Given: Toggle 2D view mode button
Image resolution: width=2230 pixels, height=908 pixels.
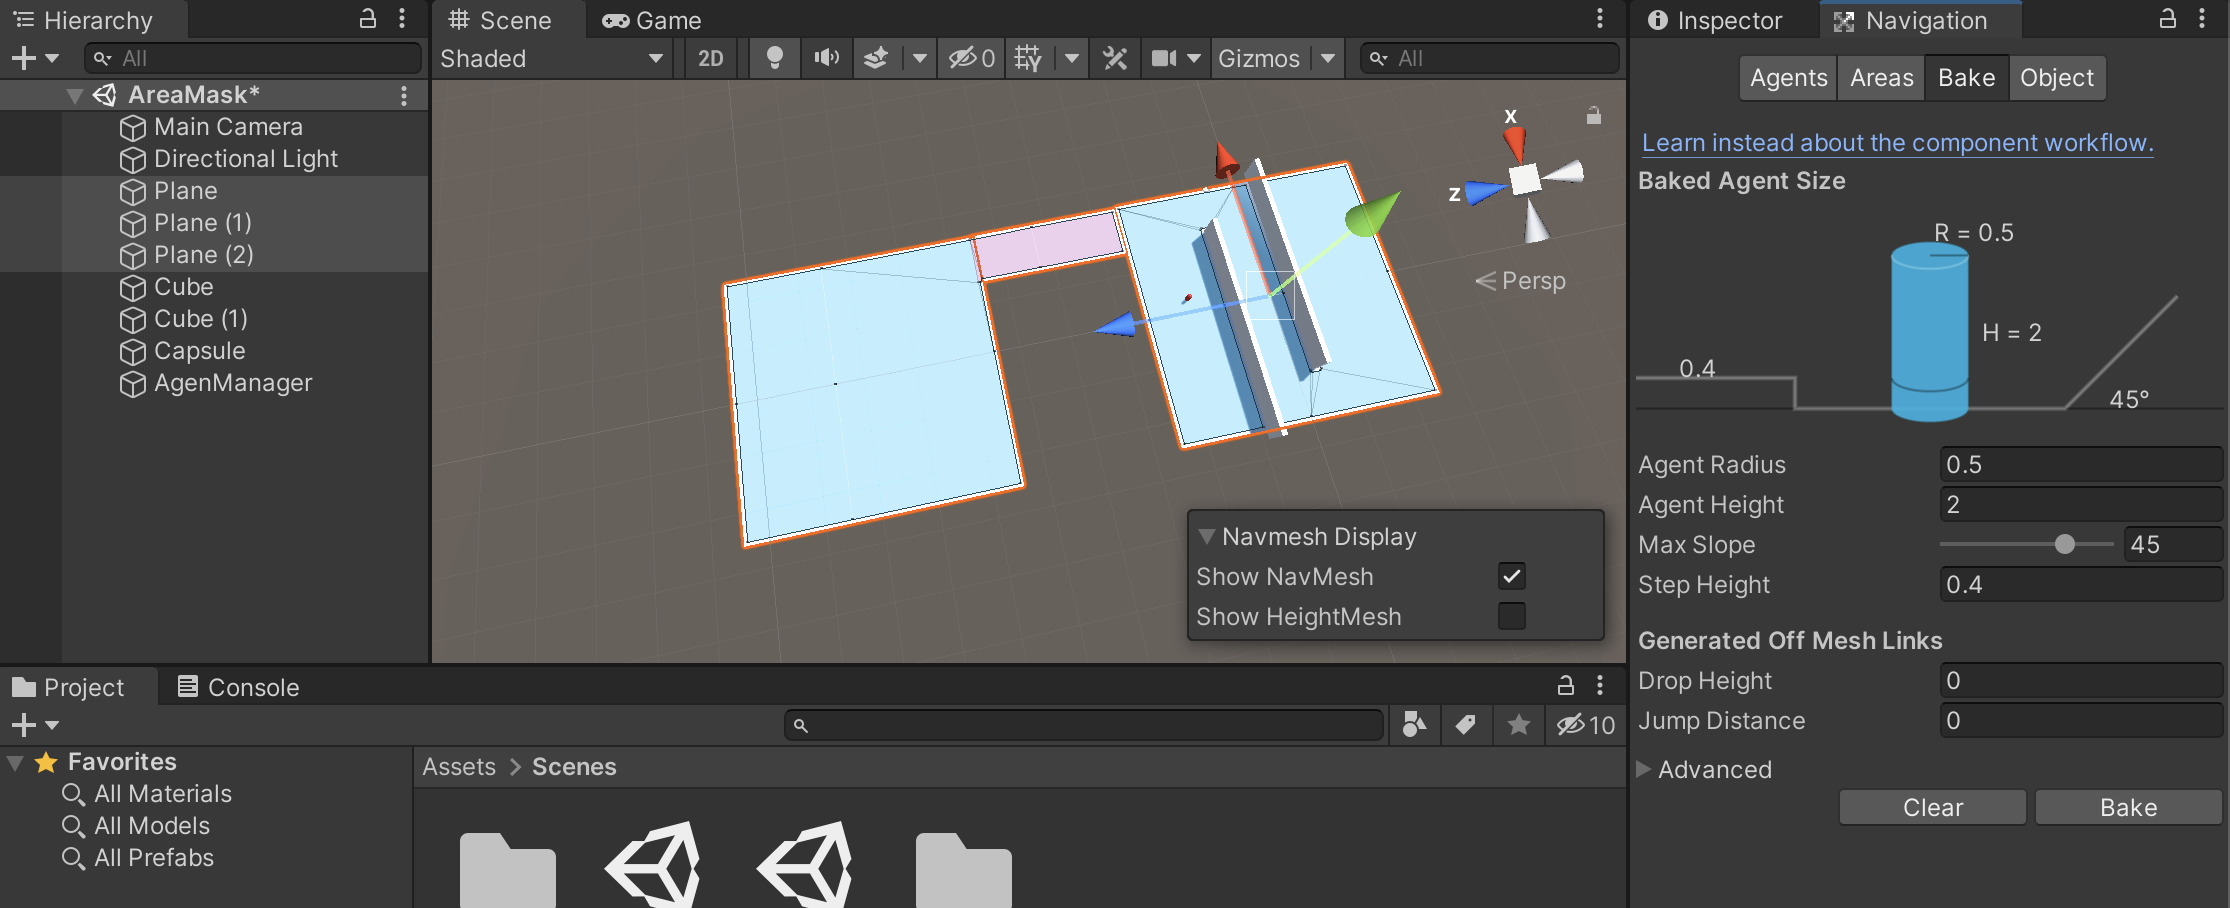Looking at the screenshot, I should [711, 58].
